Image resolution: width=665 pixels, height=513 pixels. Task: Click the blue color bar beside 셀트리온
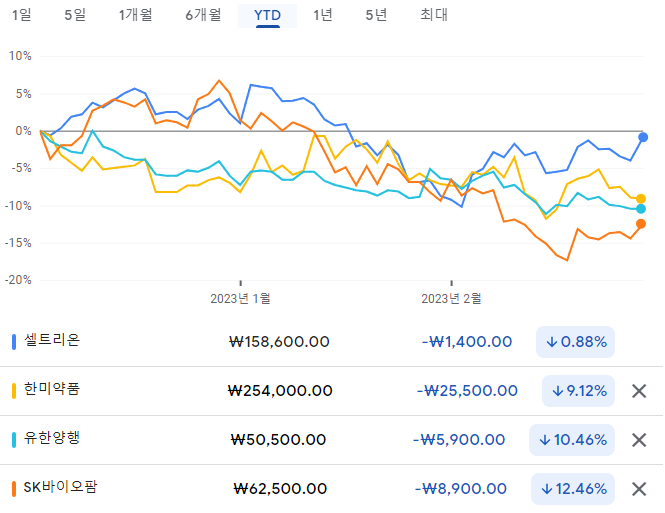tap(14, 342)
